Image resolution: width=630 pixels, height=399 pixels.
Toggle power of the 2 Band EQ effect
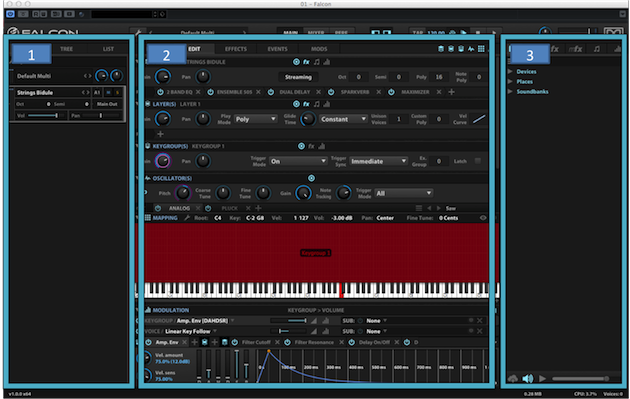tap(160, 92)
